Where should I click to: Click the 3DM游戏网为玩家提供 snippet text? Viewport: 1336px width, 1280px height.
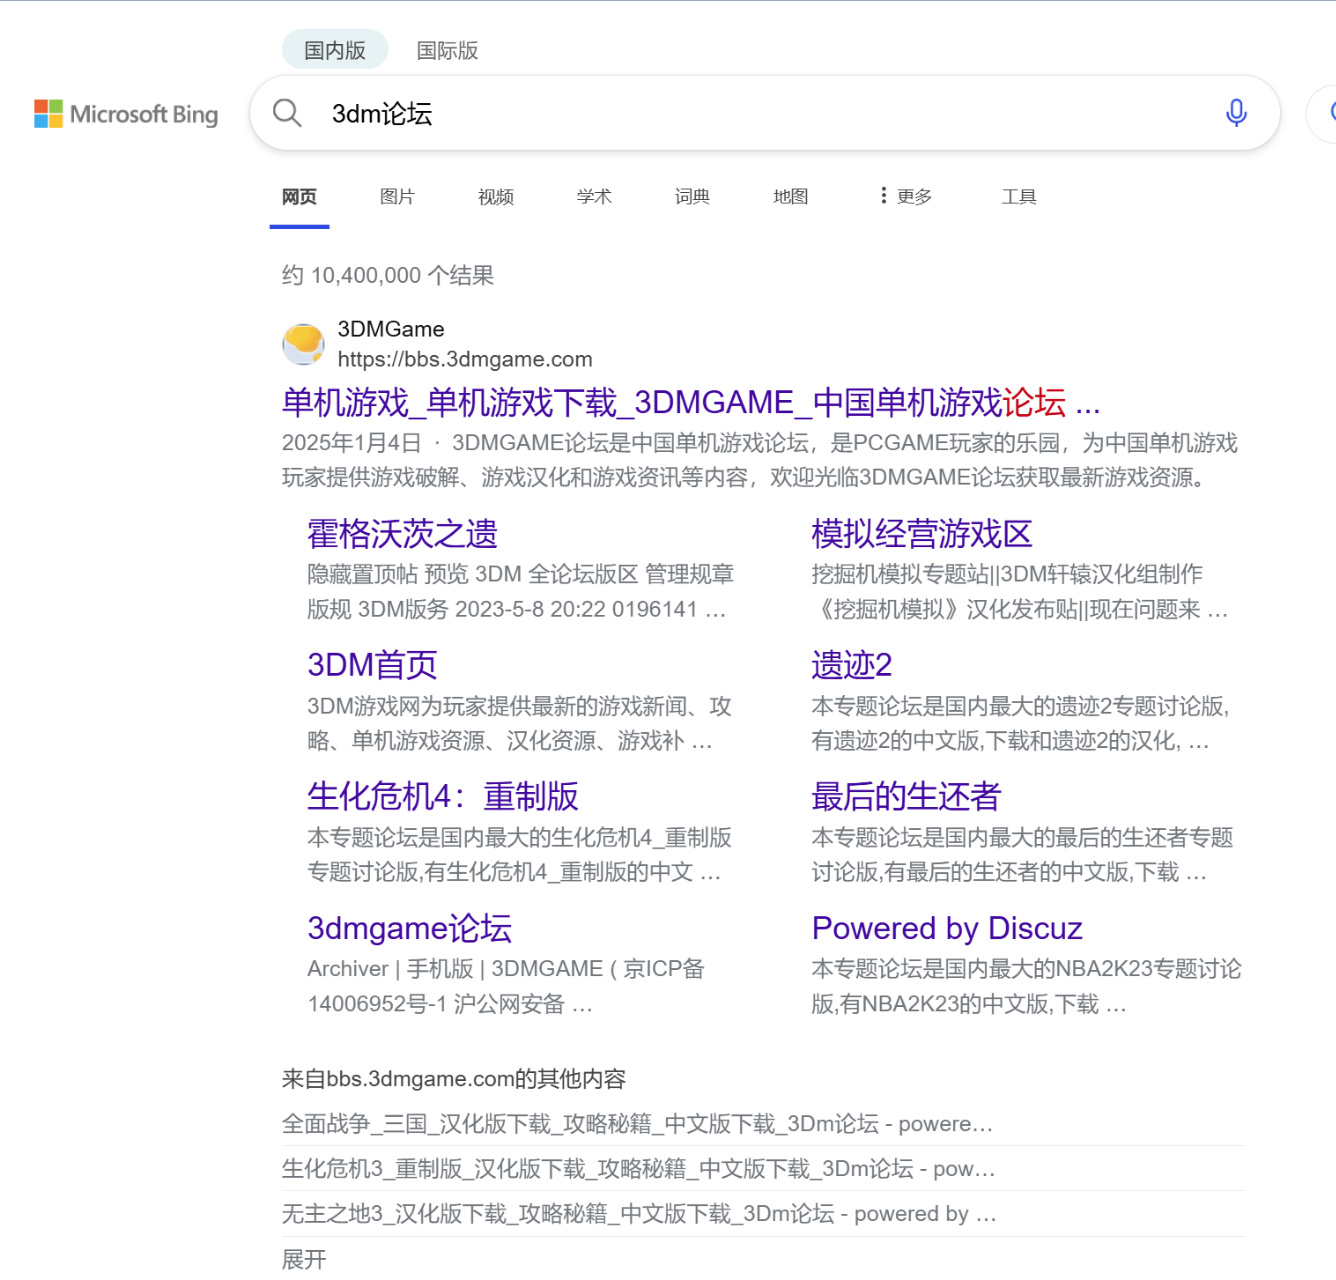[x=520, y=723]
